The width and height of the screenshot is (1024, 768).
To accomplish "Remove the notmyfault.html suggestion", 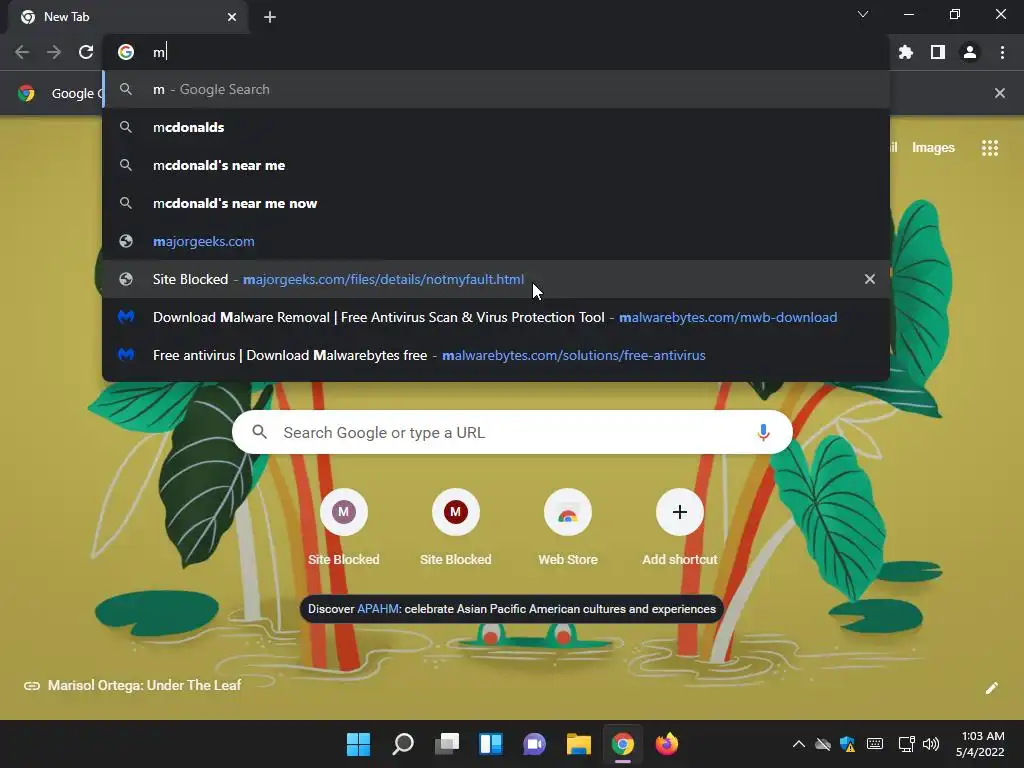I will [870, 279].
